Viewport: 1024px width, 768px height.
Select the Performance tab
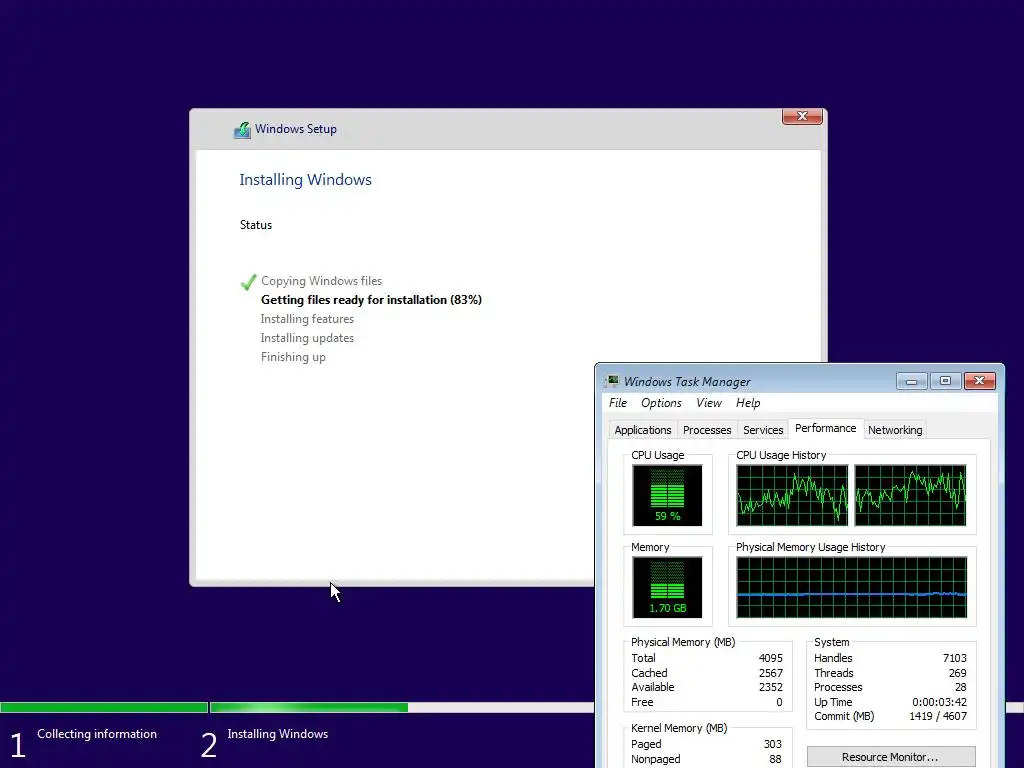[825, 428]
